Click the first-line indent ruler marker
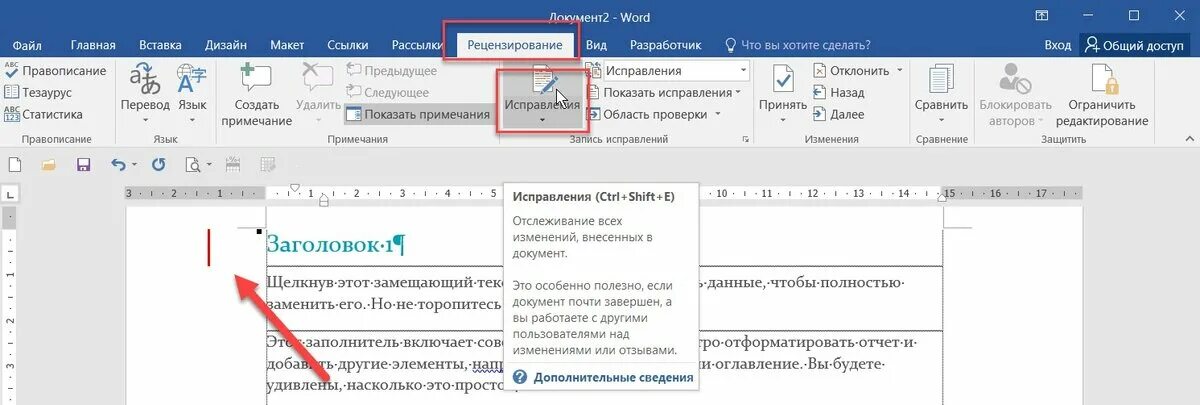Image resolution: width=1200 pixels, height=405 pixels. 294,188
